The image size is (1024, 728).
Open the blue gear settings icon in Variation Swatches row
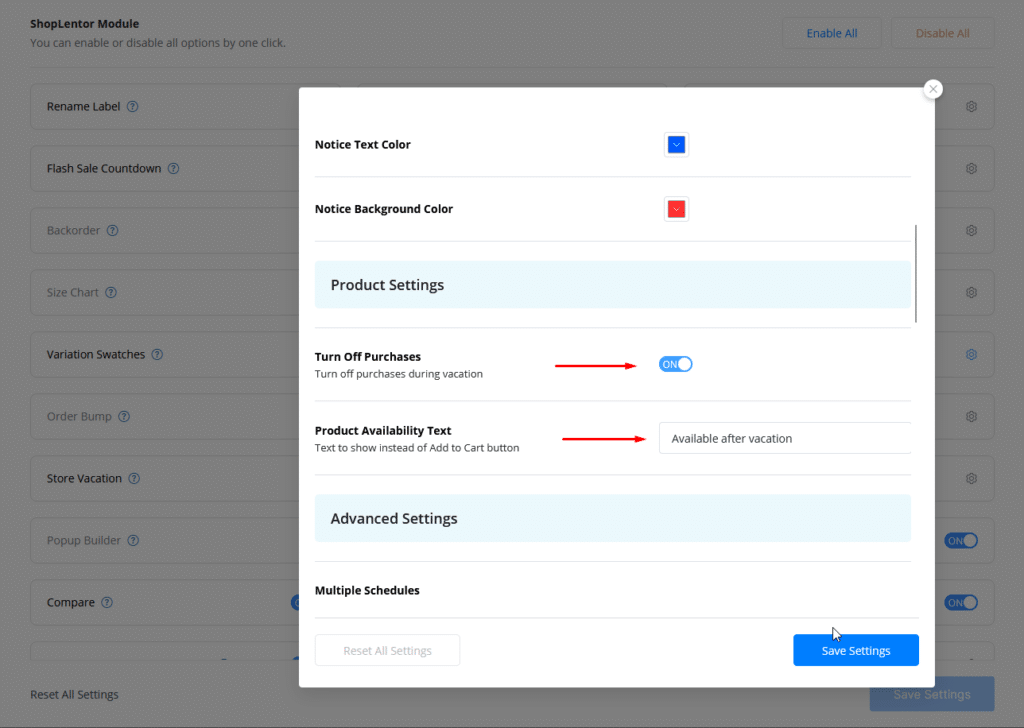pos(971,355)
